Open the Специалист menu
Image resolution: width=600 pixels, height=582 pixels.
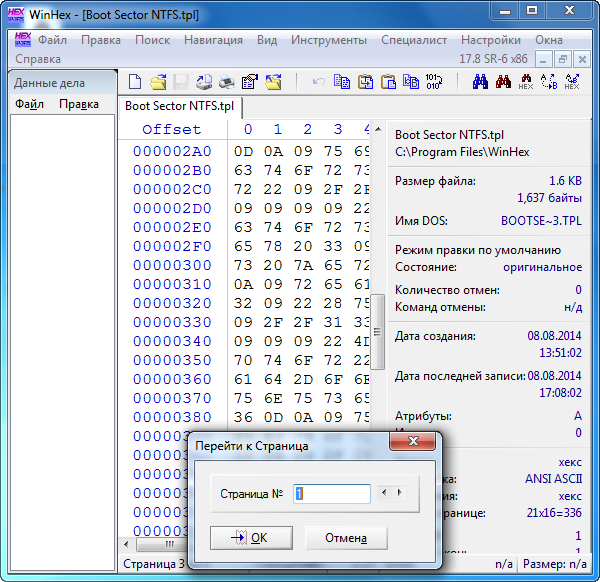coord(414,40)
